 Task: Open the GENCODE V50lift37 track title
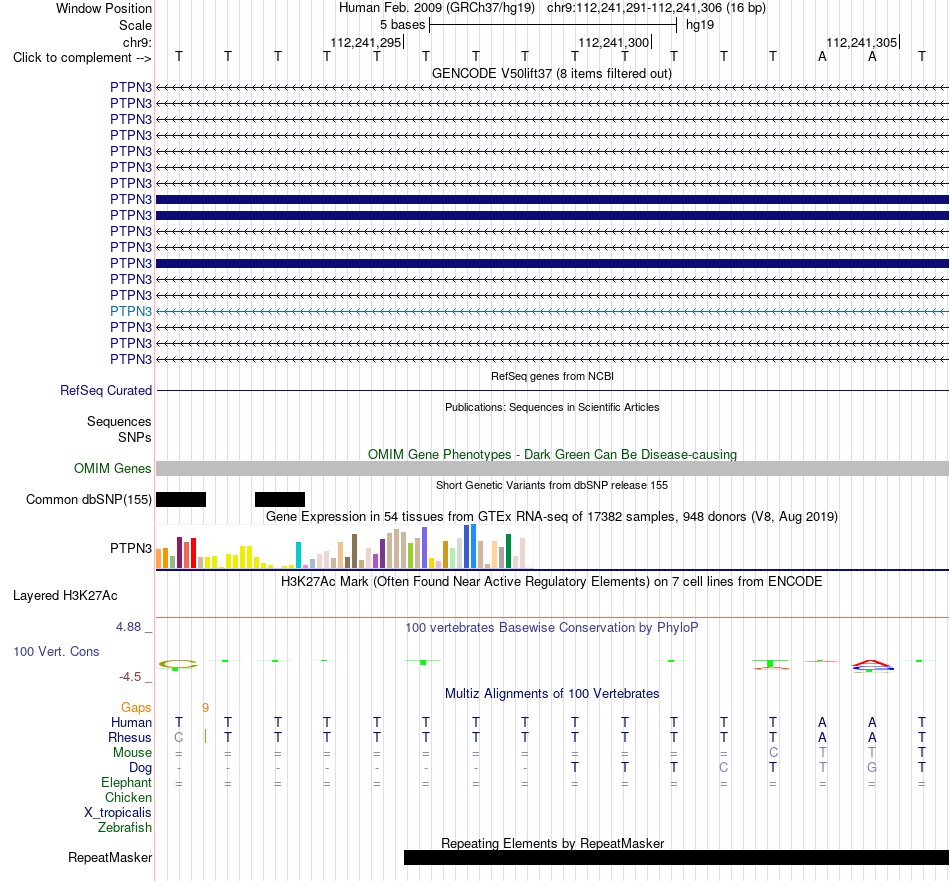(x=551, y=73)
